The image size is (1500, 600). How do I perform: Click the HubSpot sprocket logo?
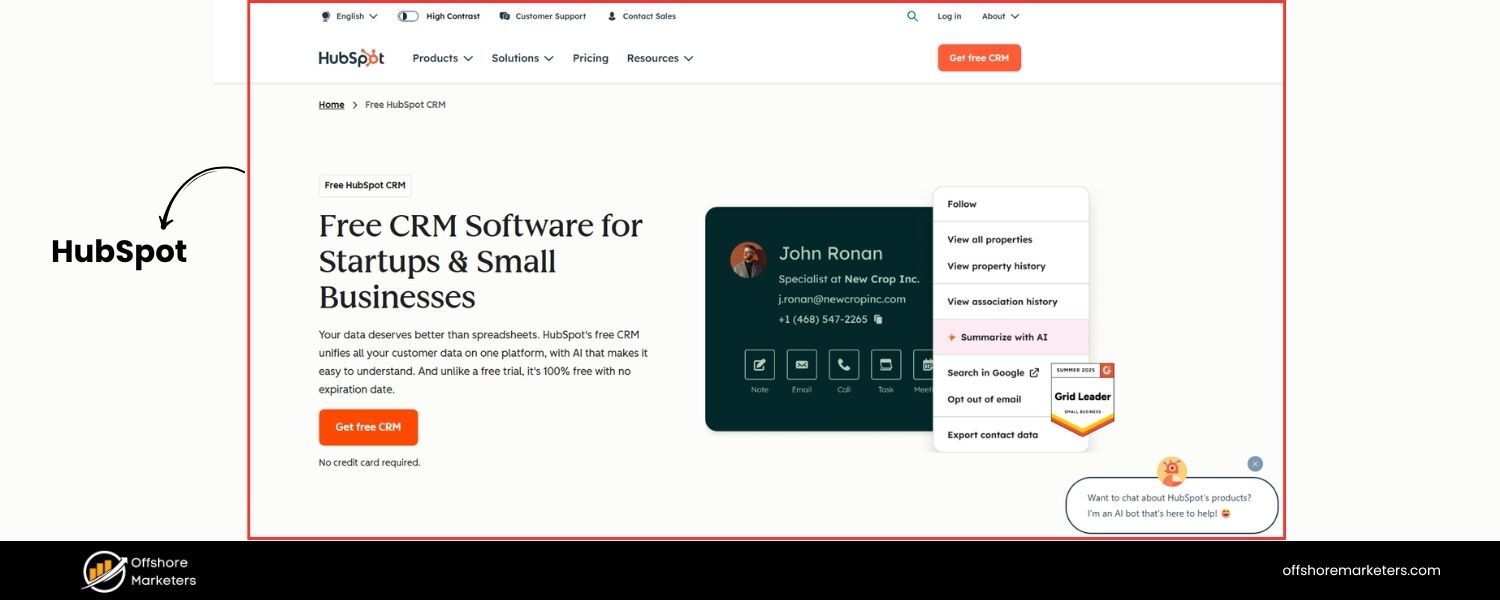tap(373, 57)
